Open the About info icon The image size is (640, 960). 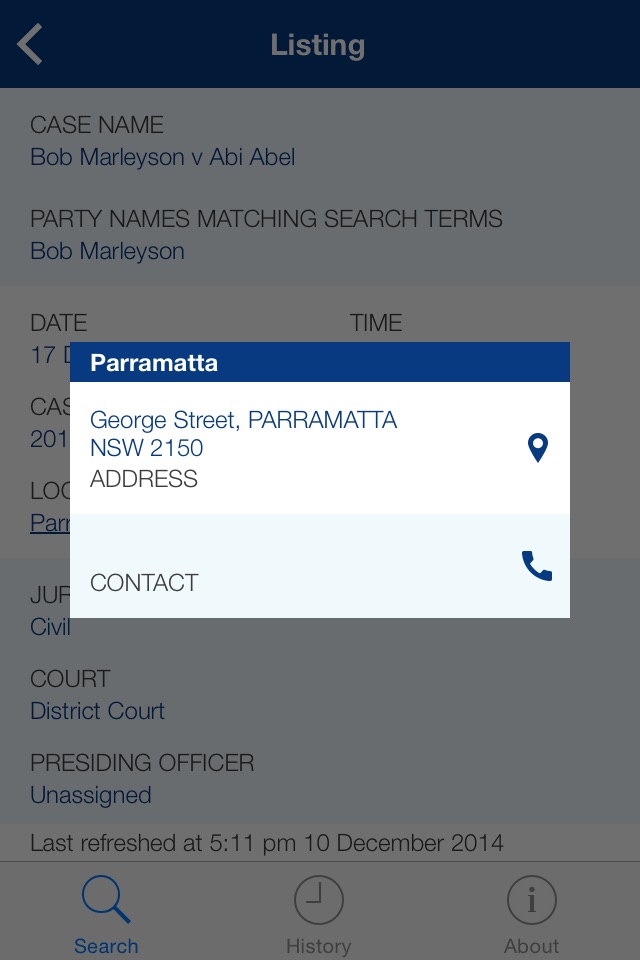pos(531,900)
